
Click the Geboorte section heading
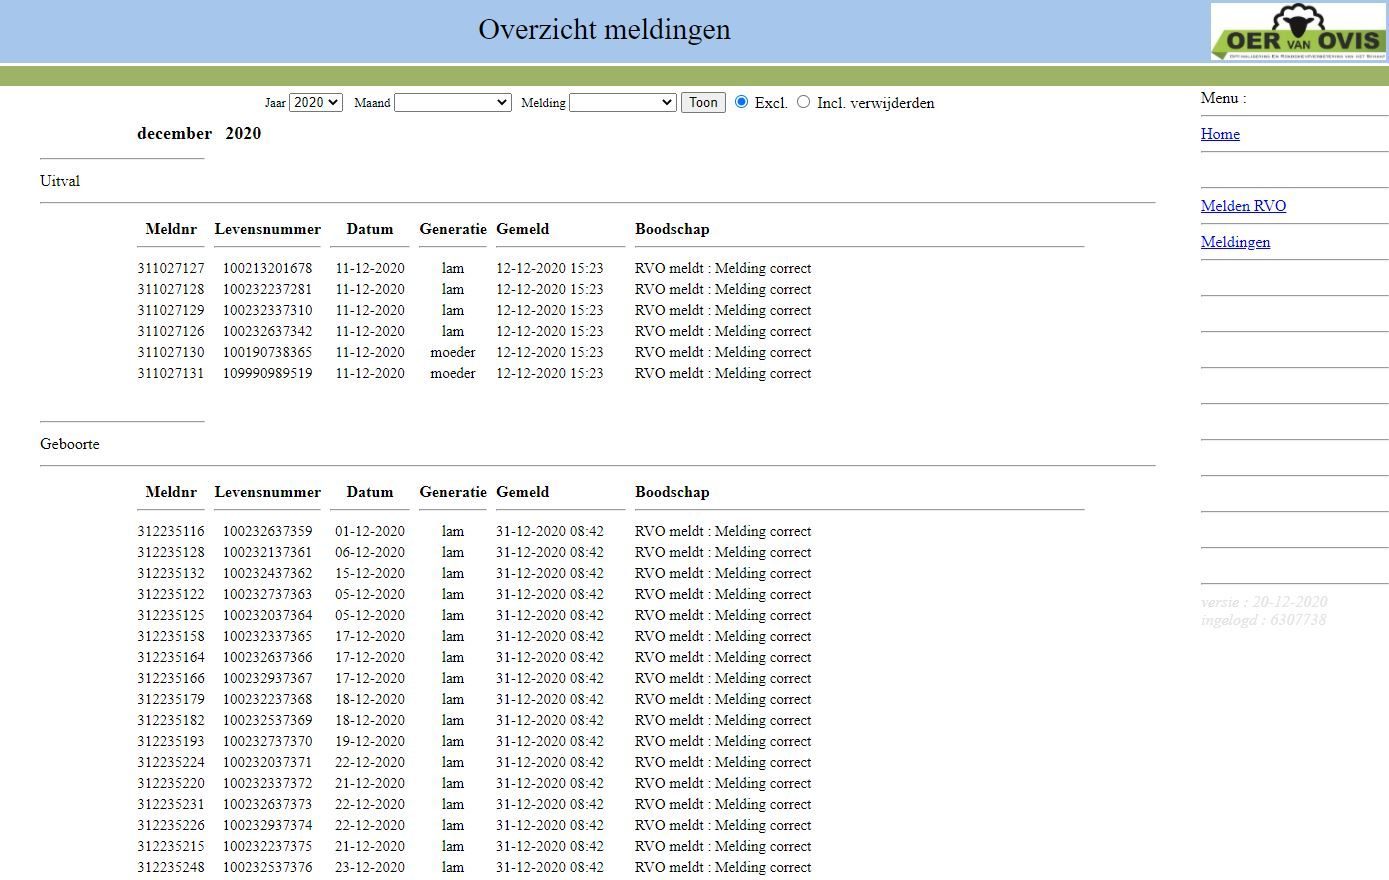[x=70, y=444]
